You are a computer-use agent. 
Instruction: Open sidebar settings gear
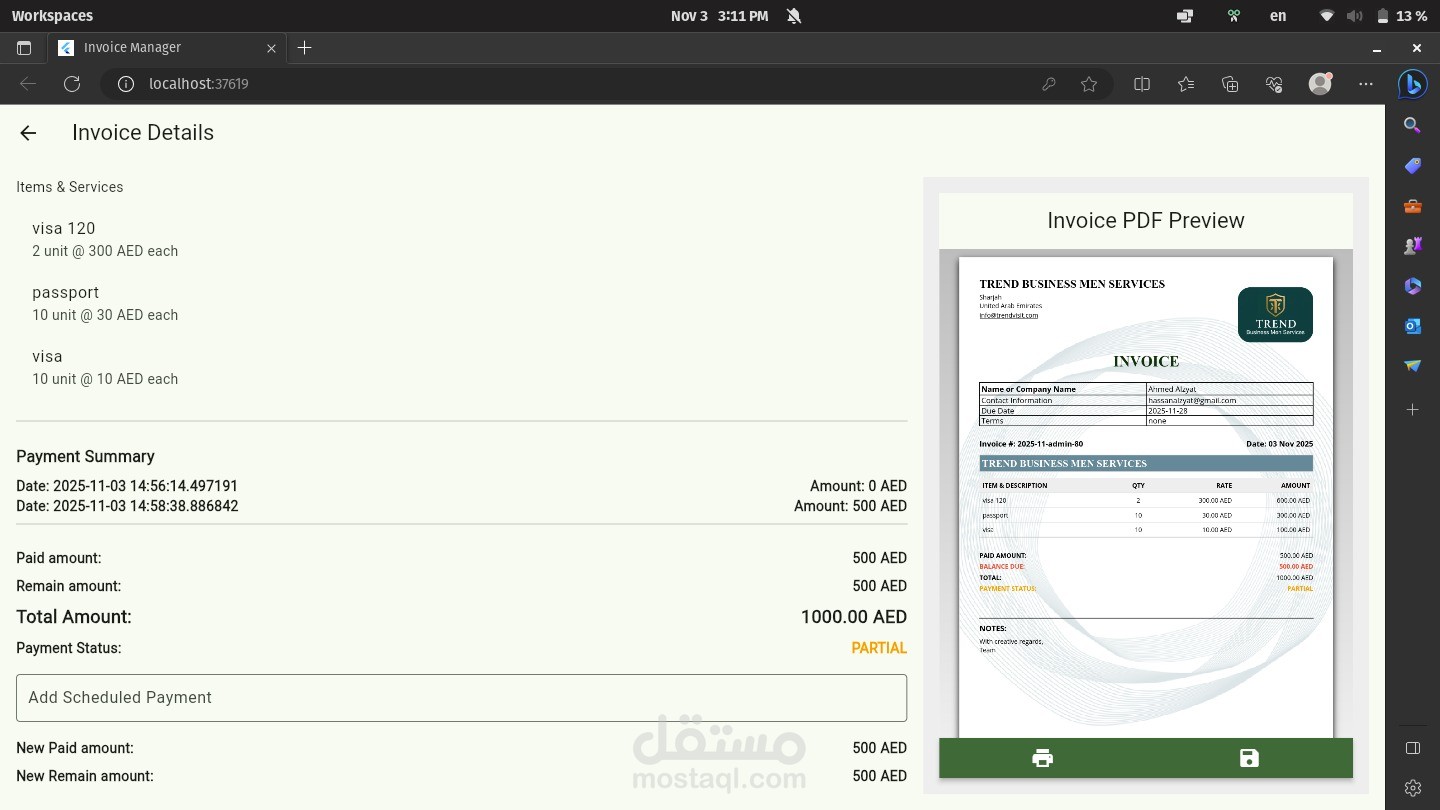click(1412, 788)
